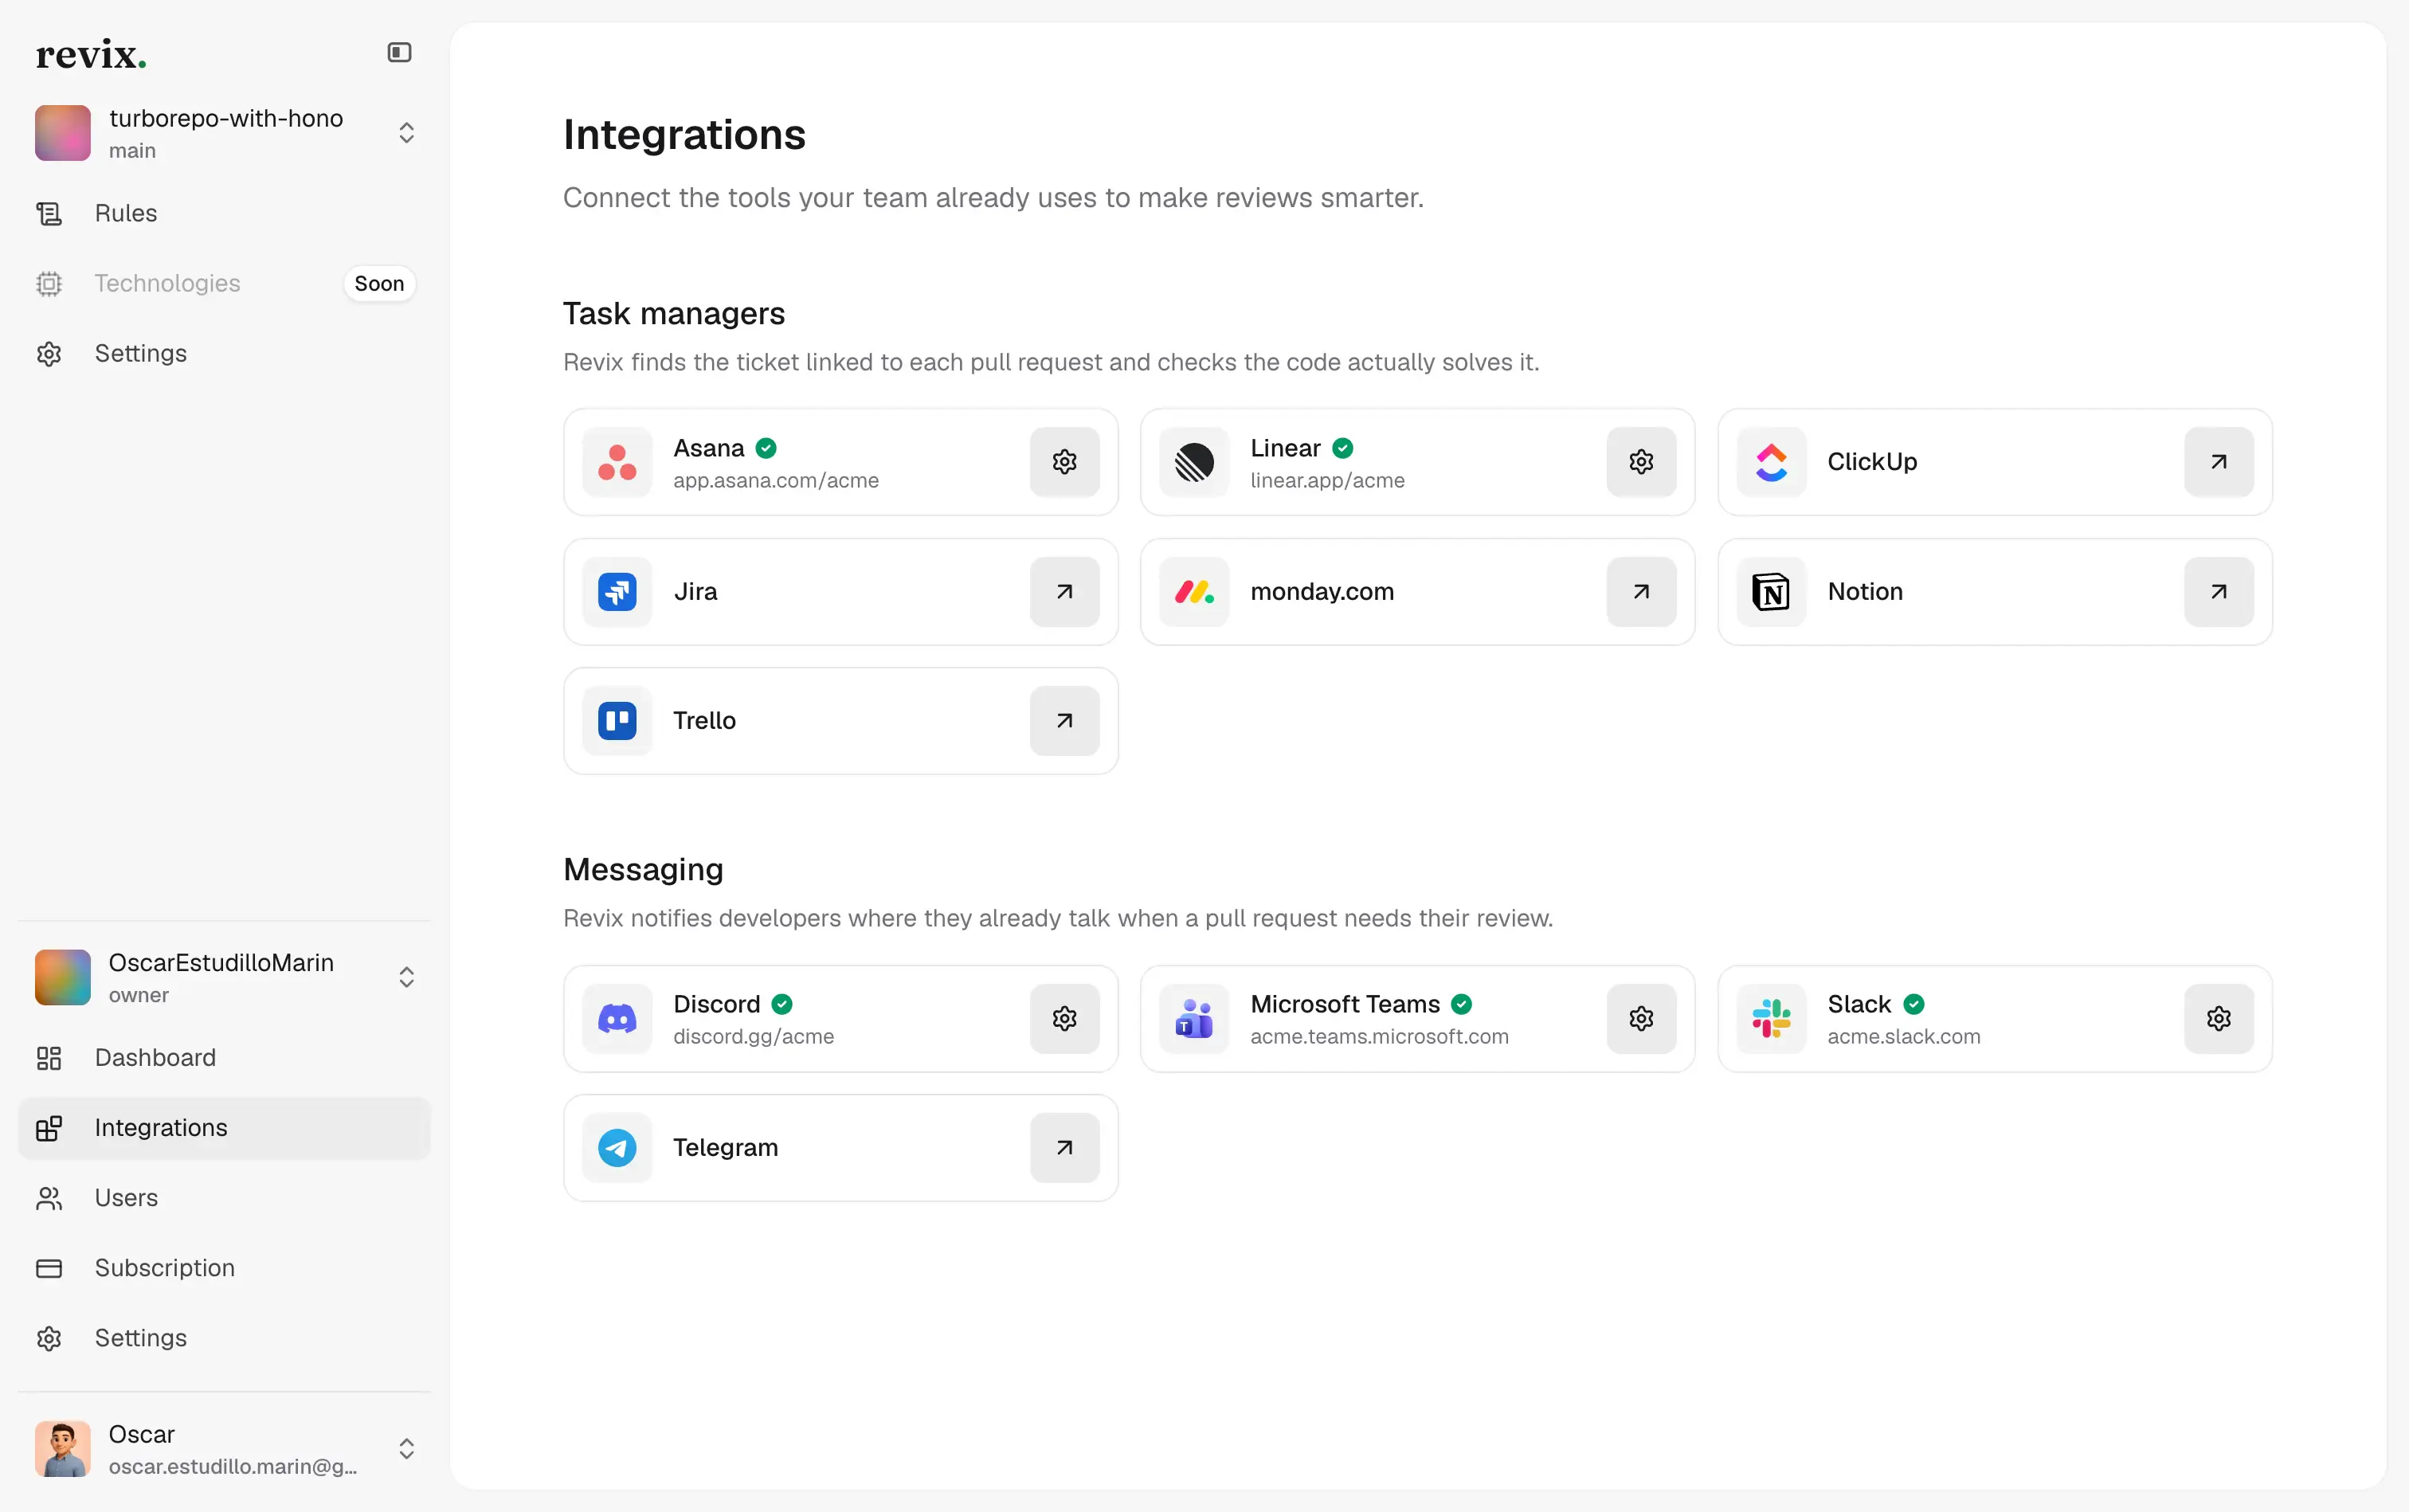Viewport: 2409px width, 1512px height.
Task: Click the monday.com card label
Action: coord(1322,592)
